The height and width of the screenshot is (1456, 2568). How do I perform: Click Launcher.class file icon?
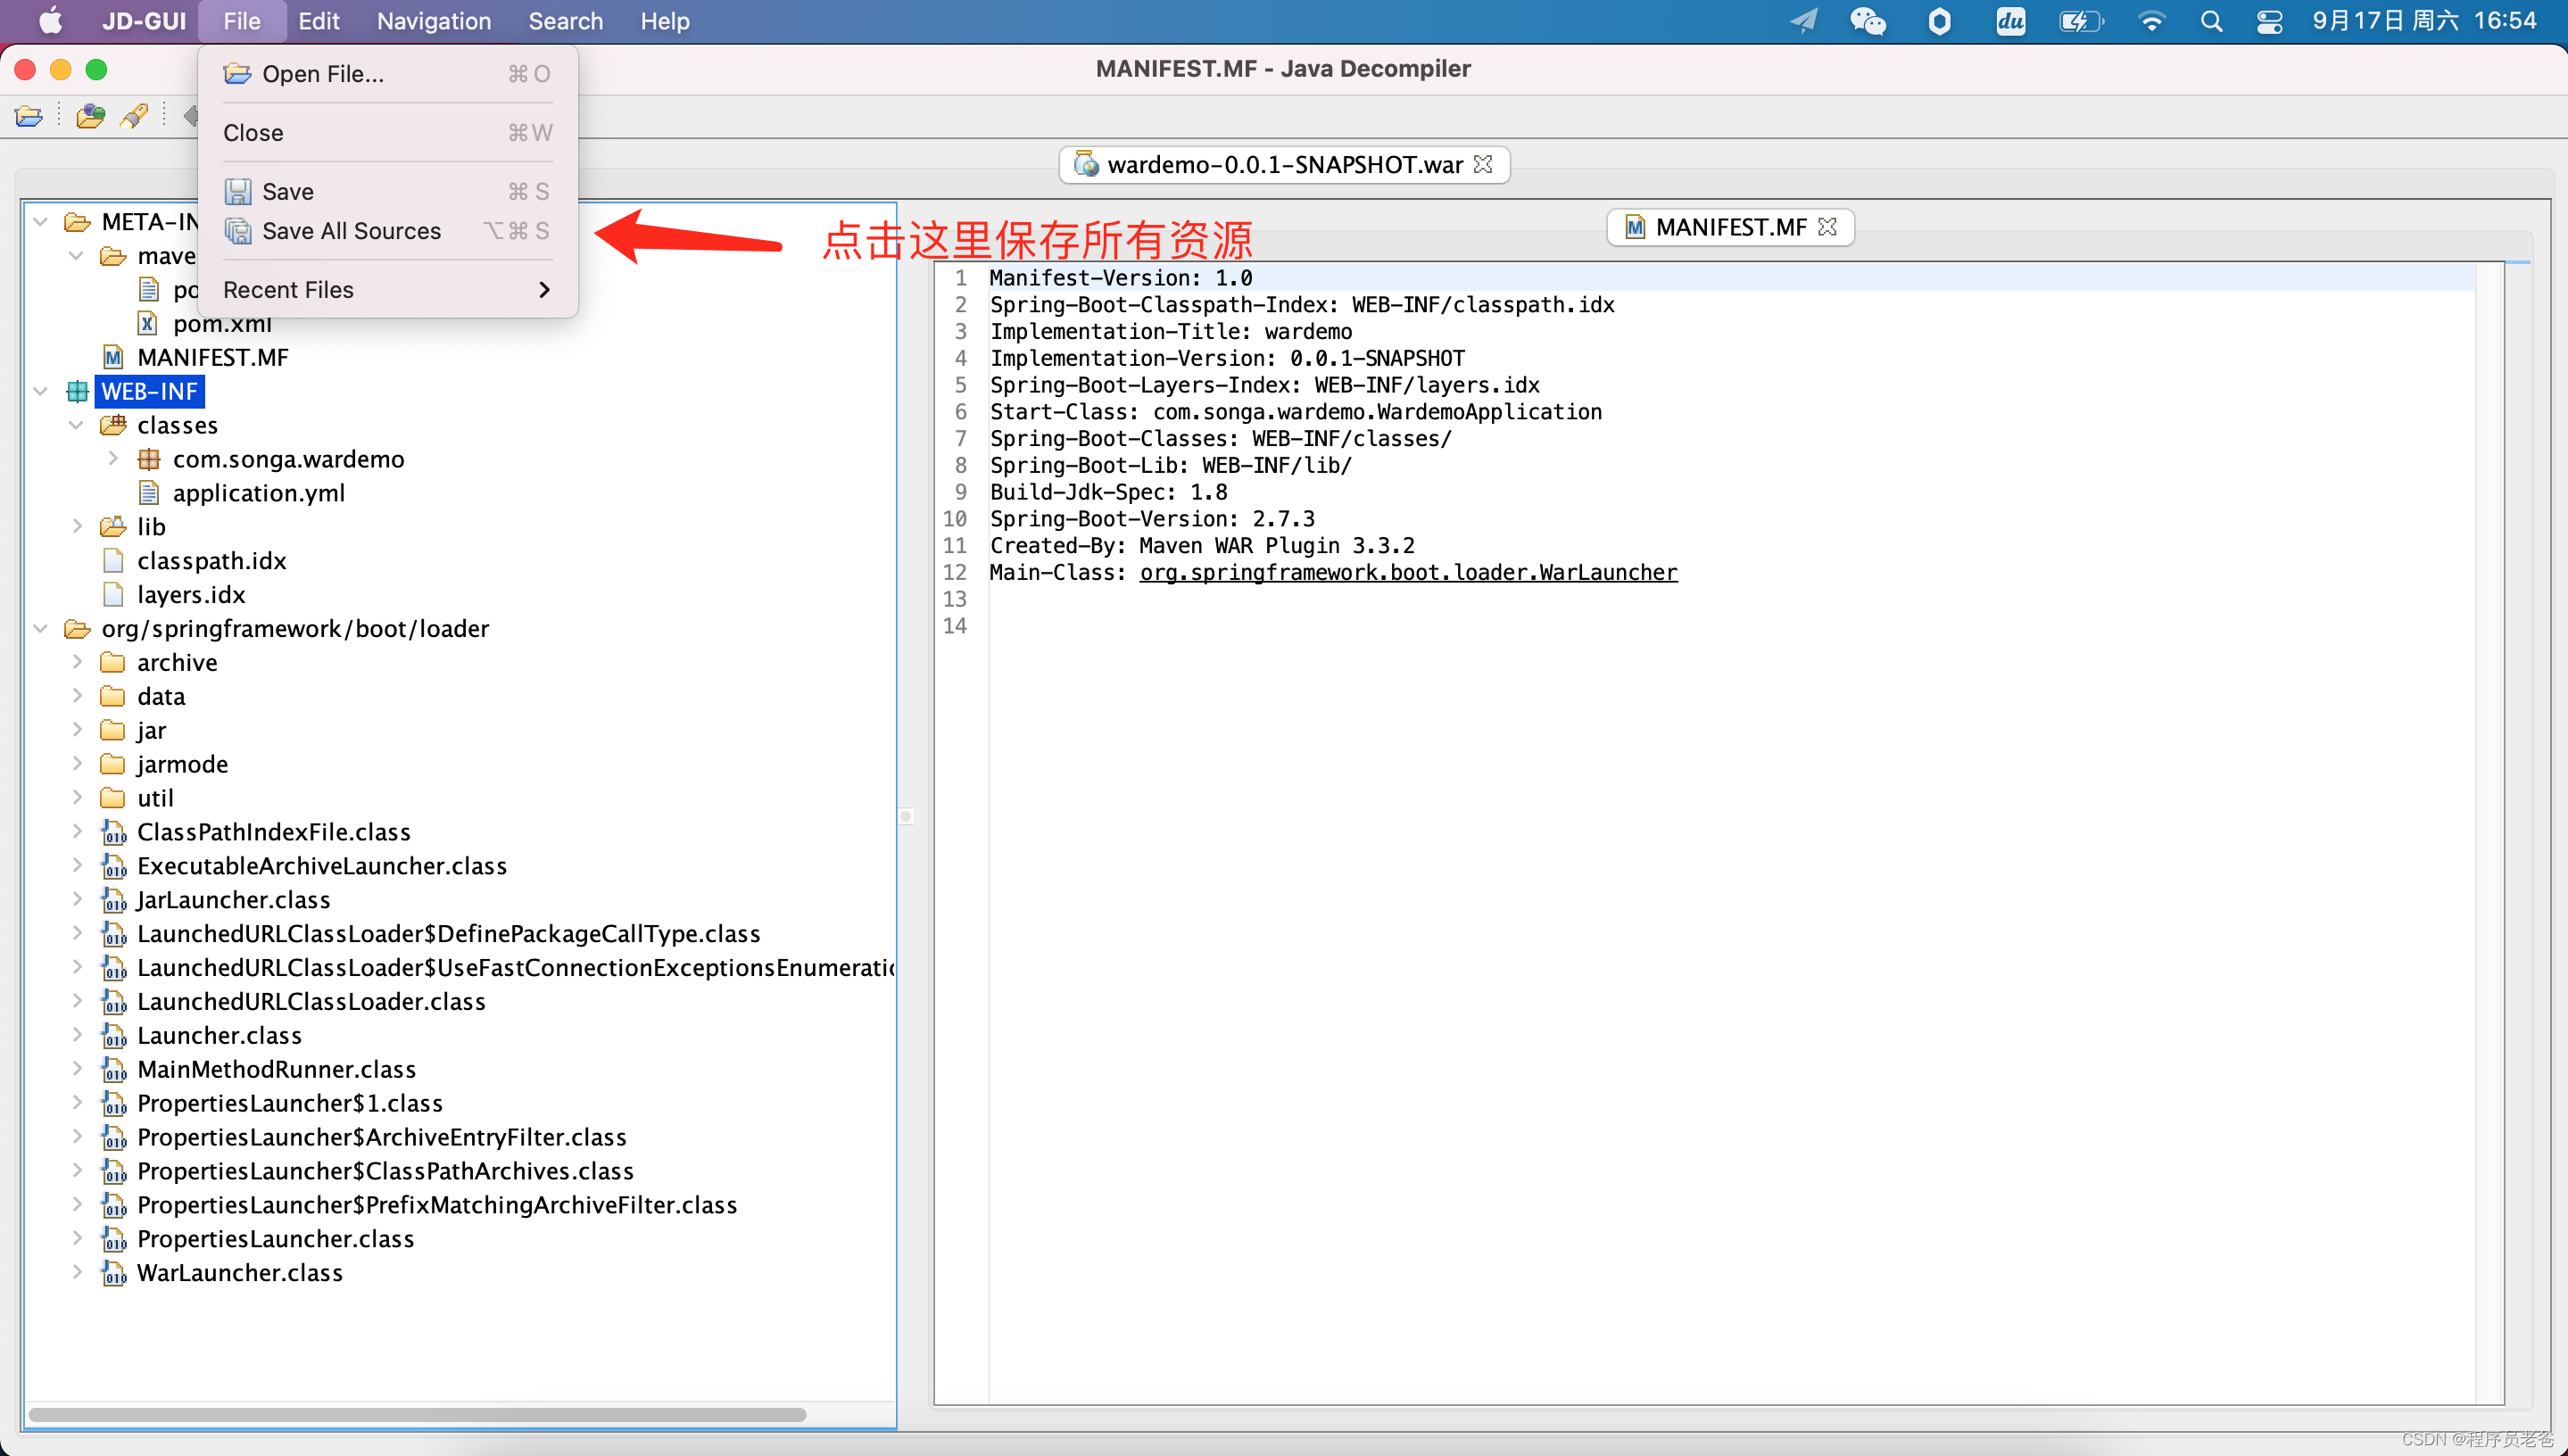(x=114, y=1036)
